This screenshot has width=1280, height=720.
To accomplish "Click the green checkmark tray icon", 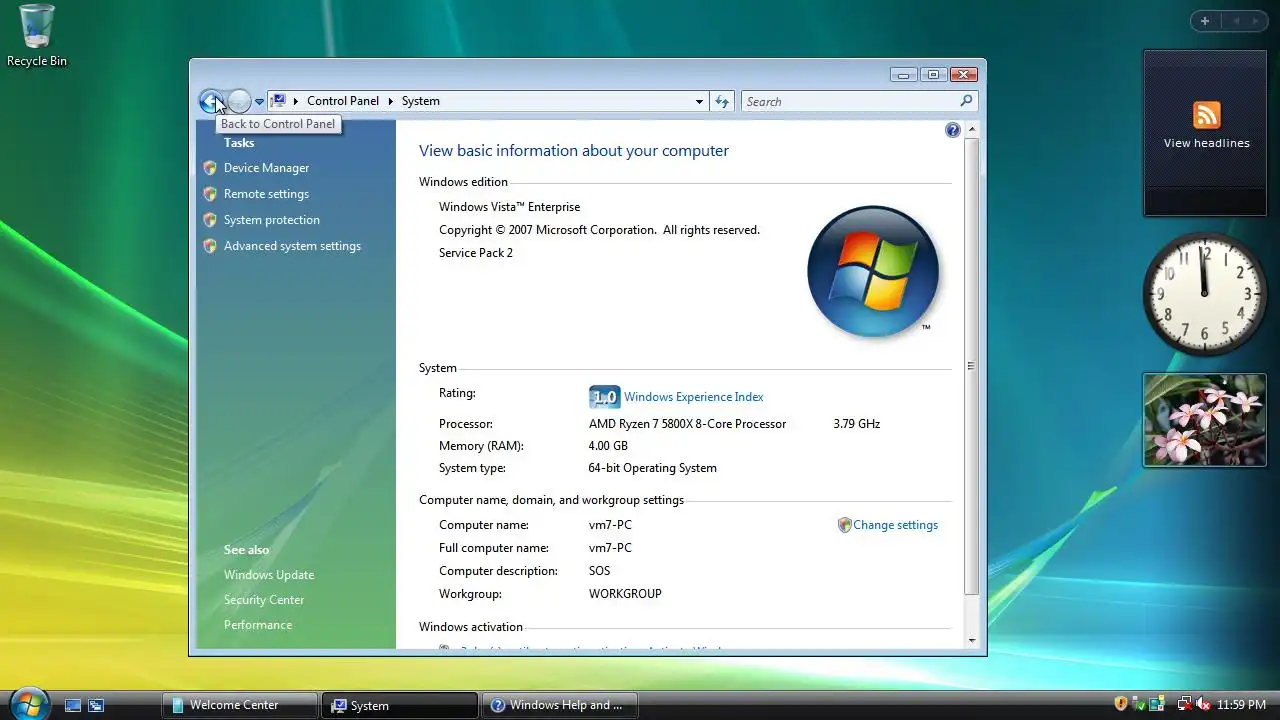I will [x=1139, y=704].
